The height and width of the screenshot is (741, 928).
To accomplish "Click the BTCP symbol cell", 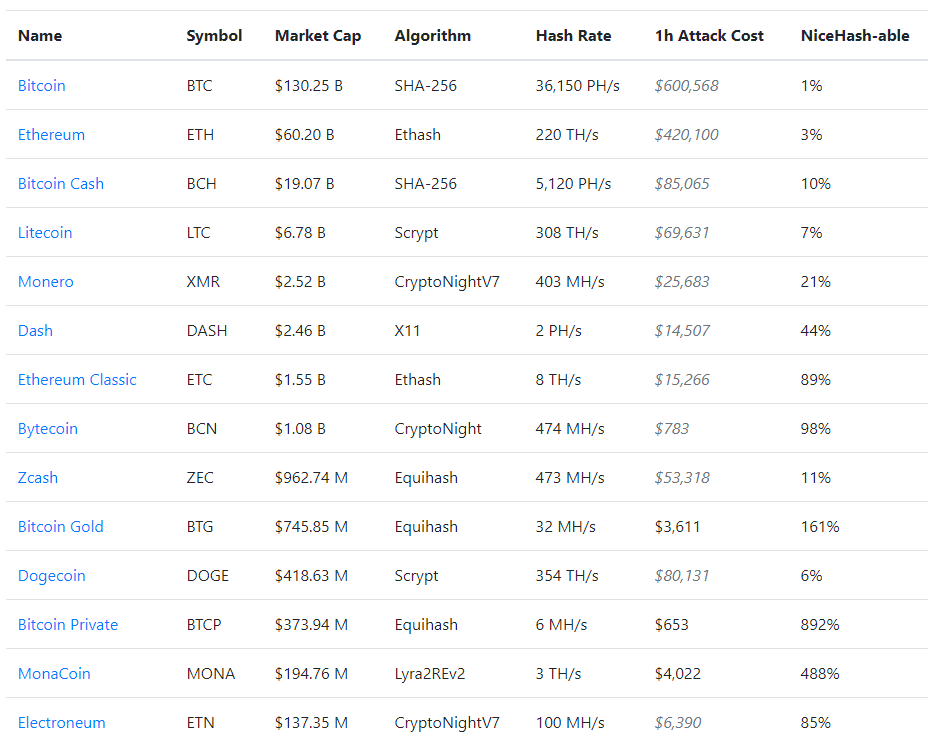I will 204,625.
